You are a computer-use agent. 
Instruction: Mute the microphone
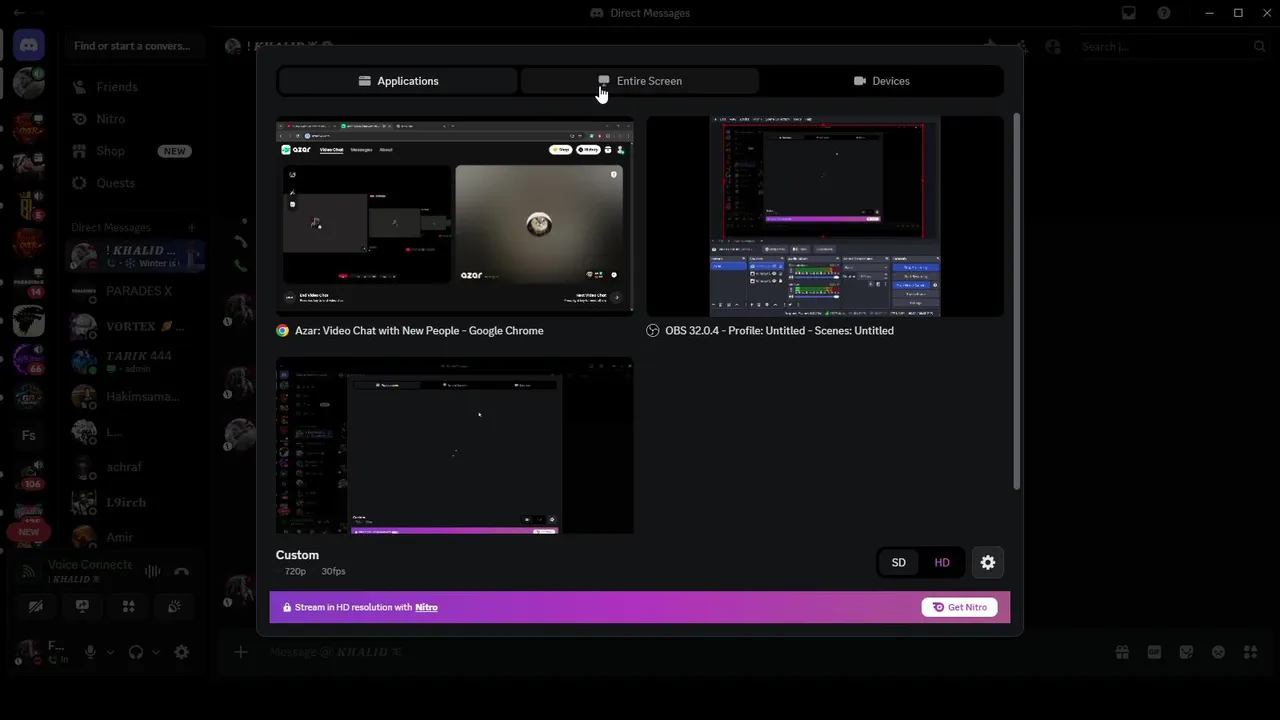pos(90,652)
